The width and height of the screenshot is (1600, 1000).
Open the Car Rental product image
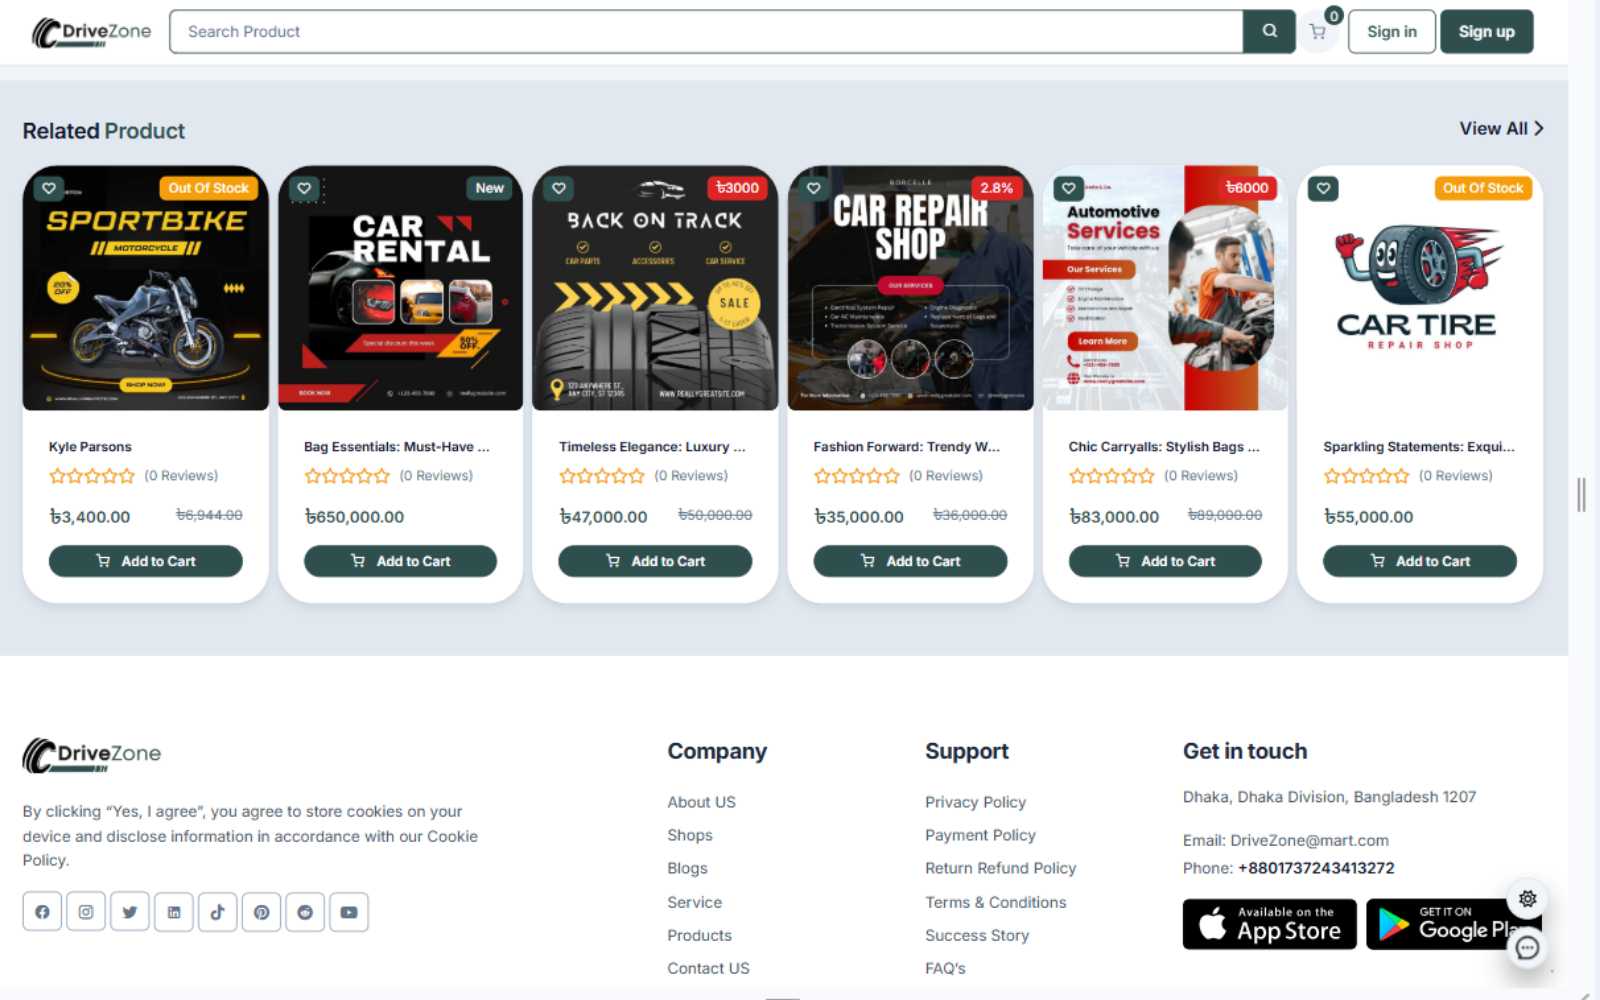400,288
